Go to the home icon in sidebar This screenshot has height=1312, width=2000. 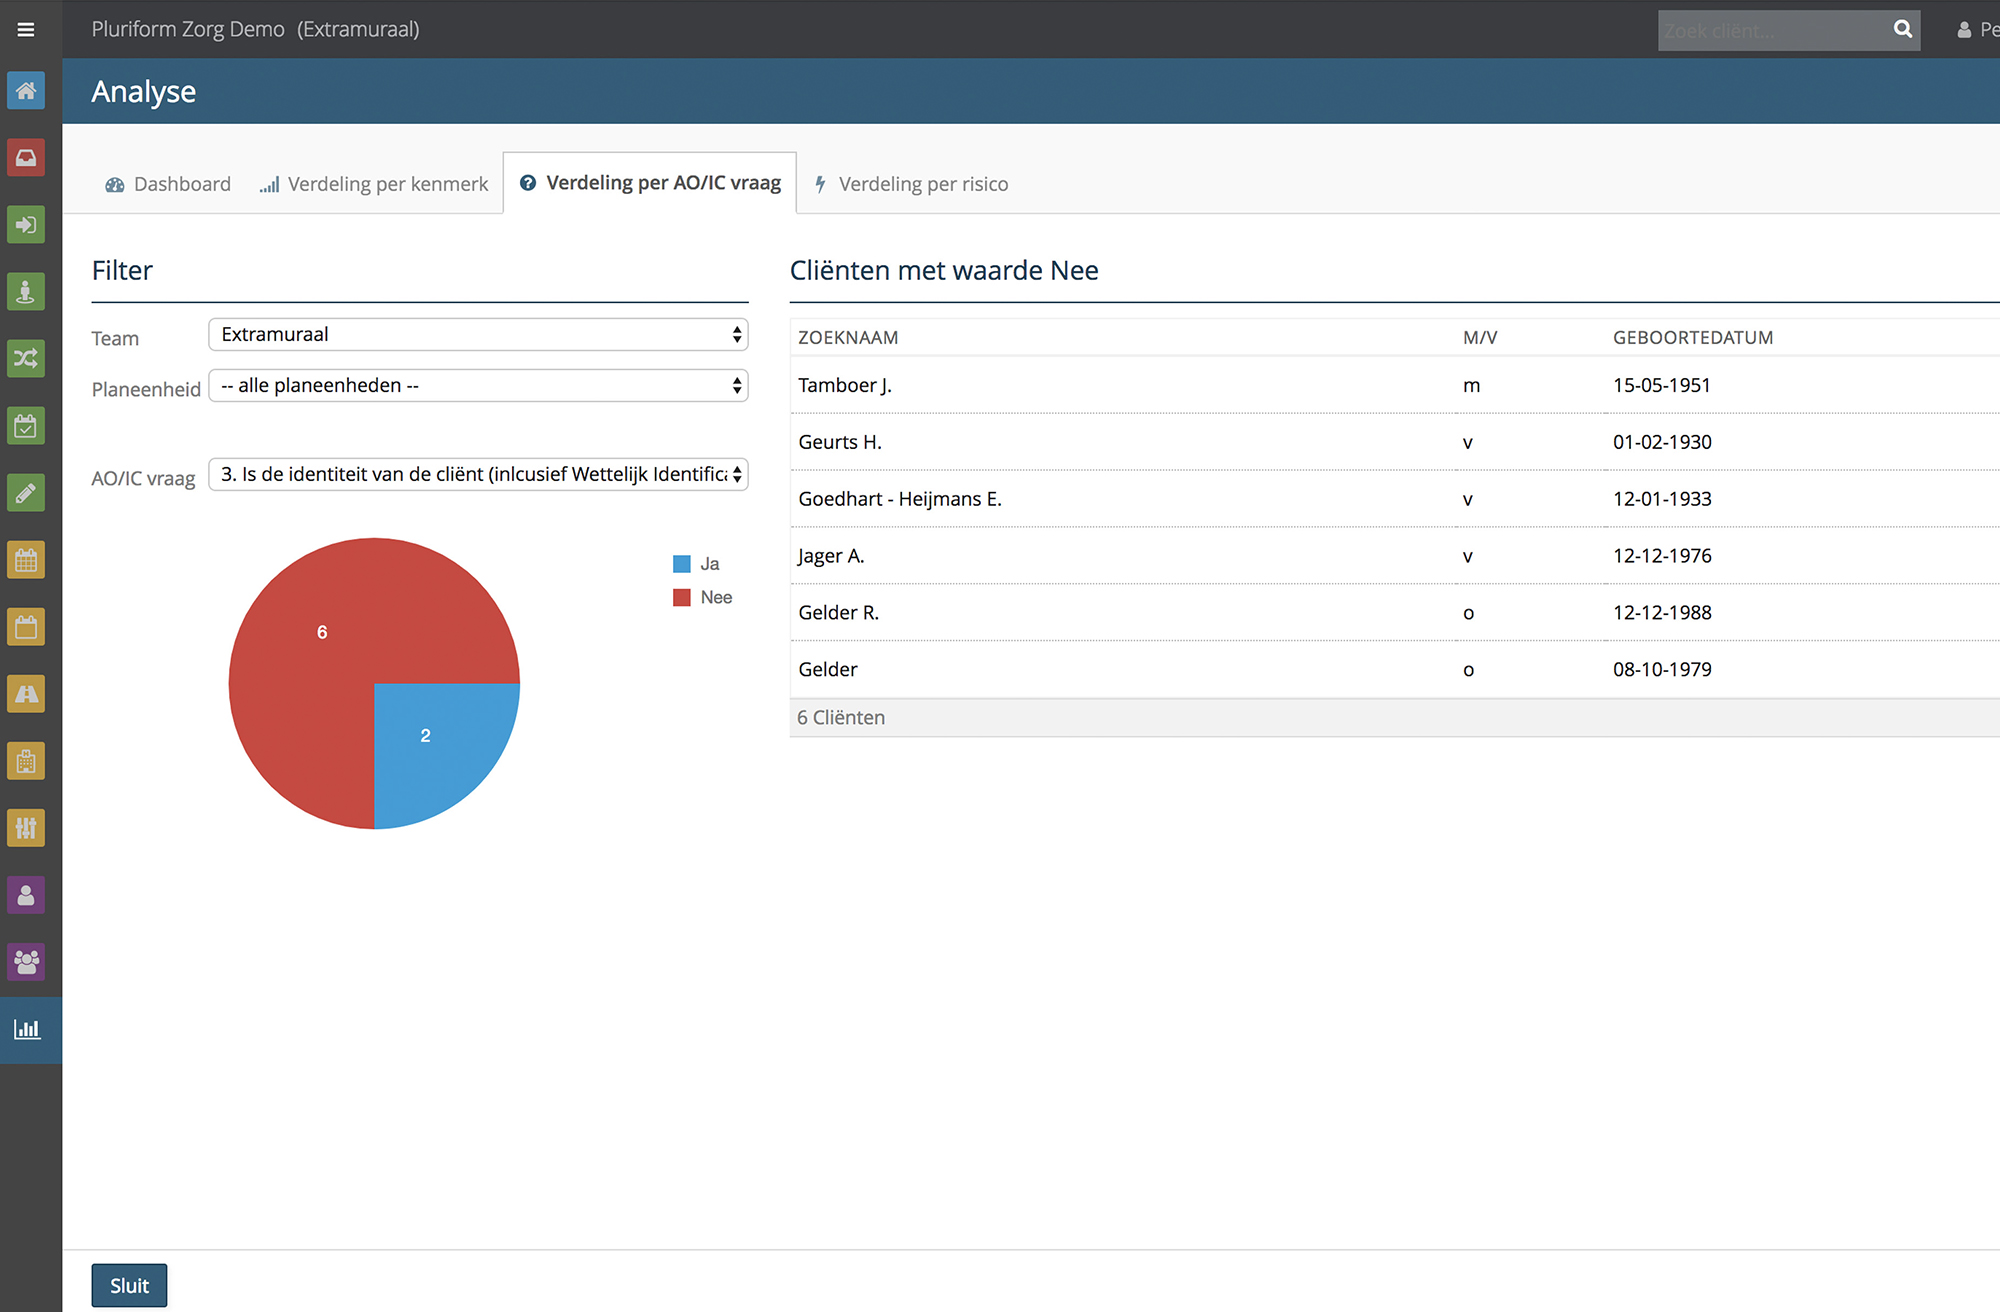tap(26, 91)
